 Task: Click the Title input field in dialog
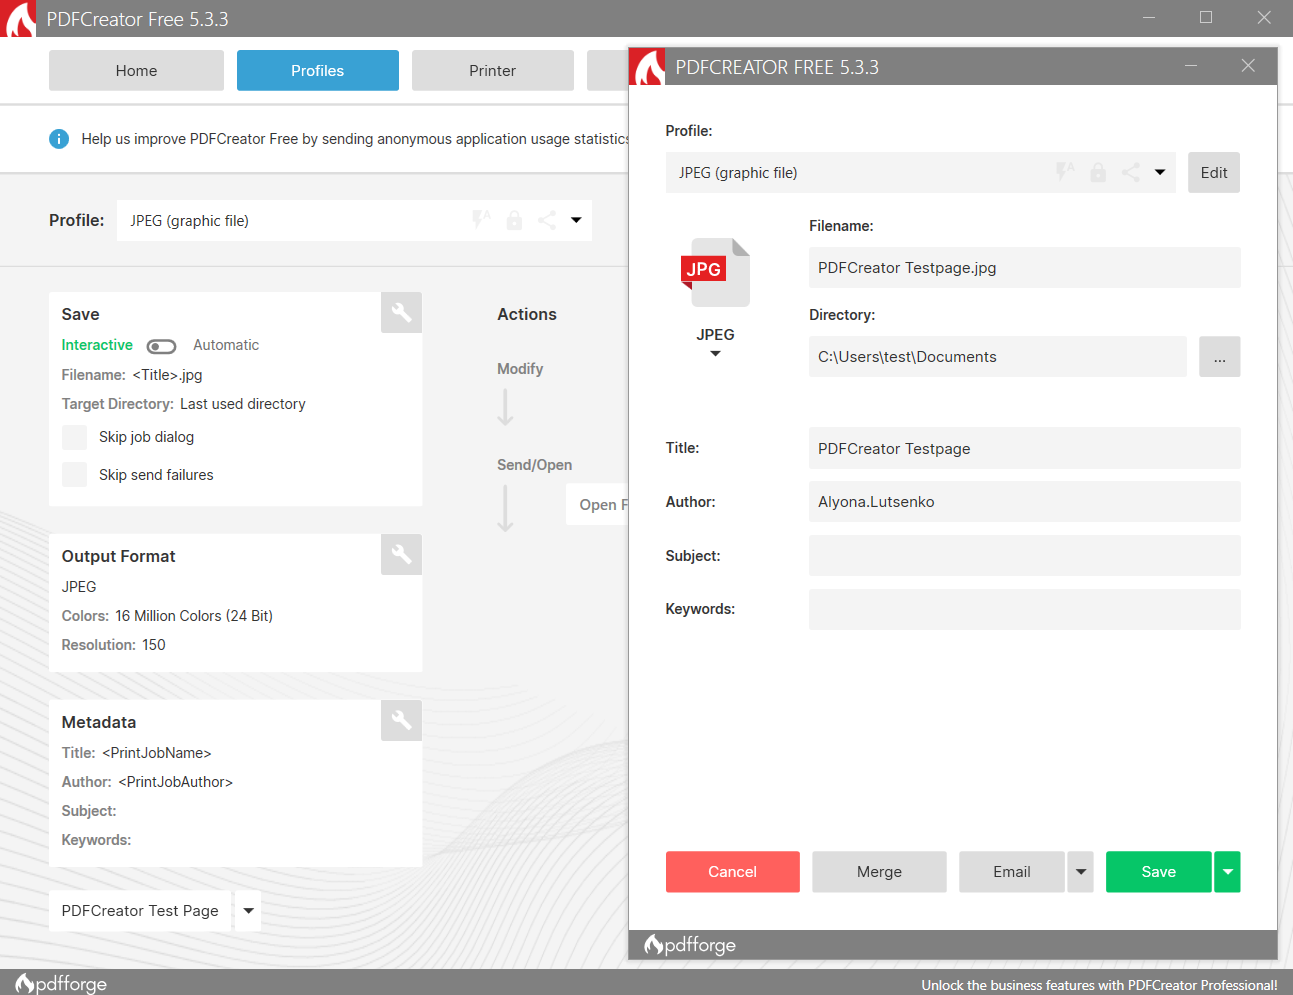tap(1025, 449)
